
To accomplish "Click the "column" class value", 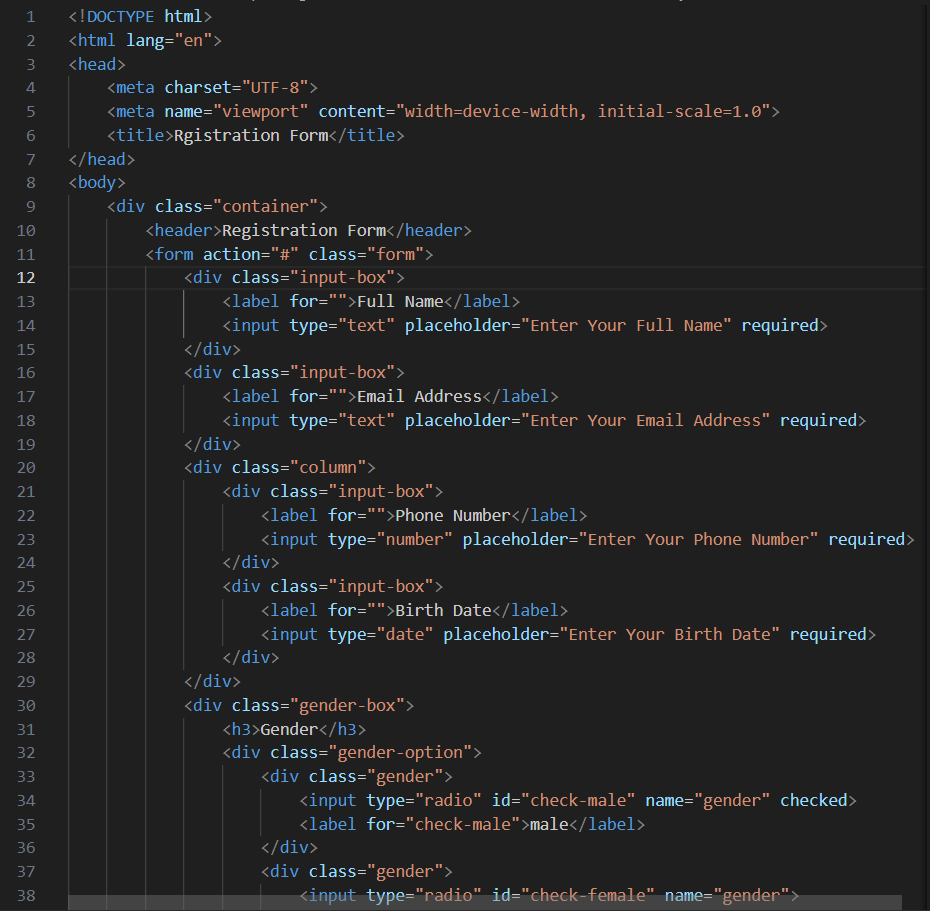I will pyautogui.click(x=328, y=467).
